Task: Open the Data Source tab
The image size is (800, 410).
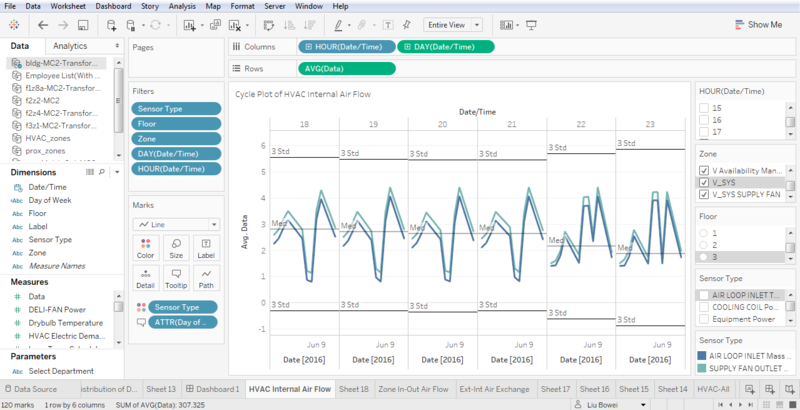Action: click(31, 389)
